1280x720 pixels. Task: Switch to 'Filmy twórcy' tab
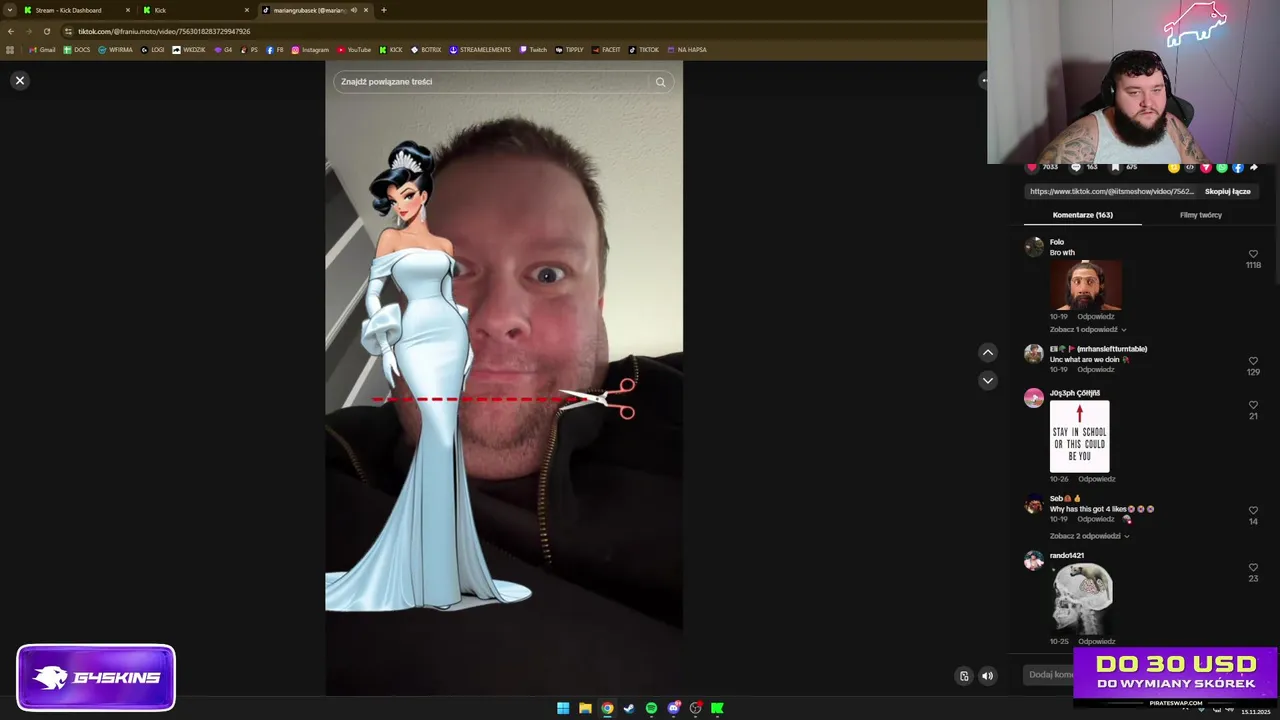coord(1200,215)
